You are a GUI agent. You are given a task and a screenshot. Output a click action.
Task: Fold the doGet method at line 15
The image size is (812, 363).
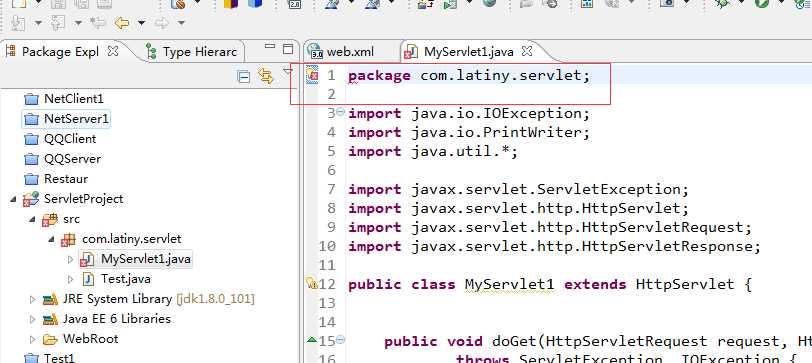(x=340, y=340)
